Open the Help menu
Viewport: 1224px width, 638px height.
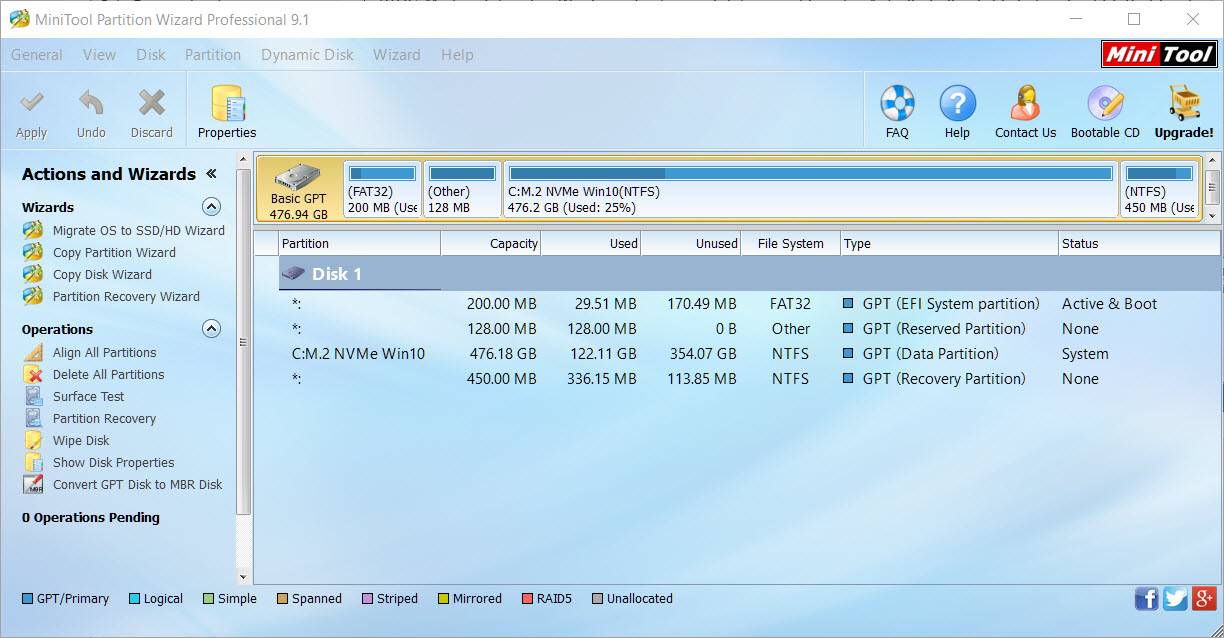point(457,55)
